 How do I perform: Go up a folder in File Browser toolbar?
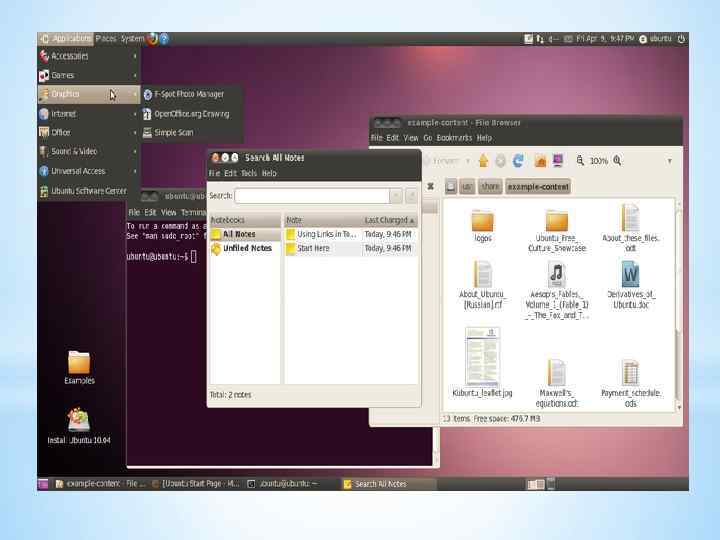click(483, 161)
